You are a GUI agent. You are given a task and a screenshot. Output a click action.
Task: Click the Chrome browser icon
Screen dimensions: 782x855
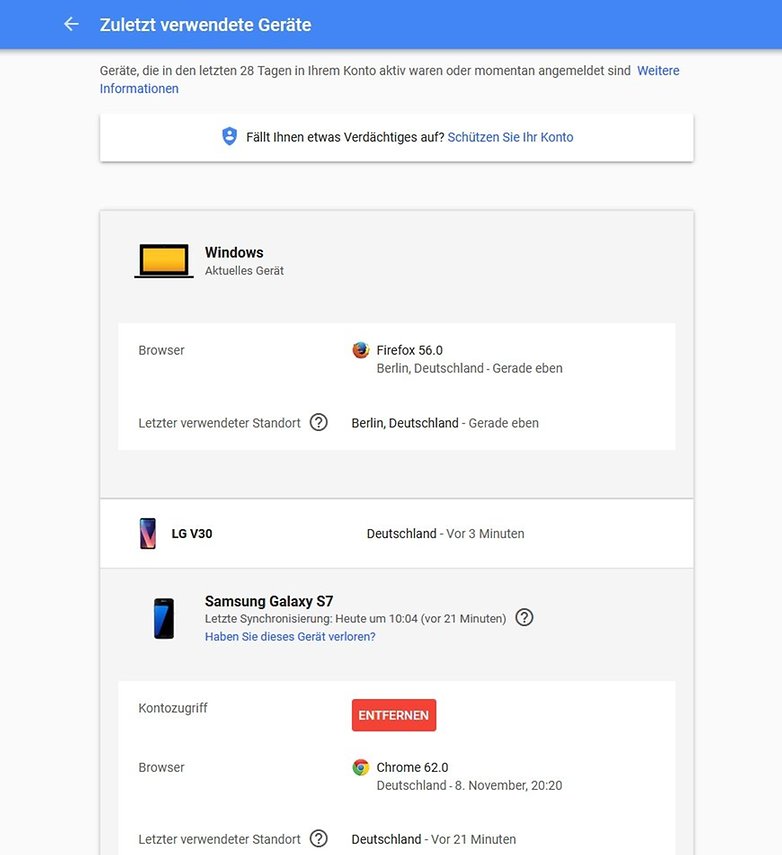360,767
